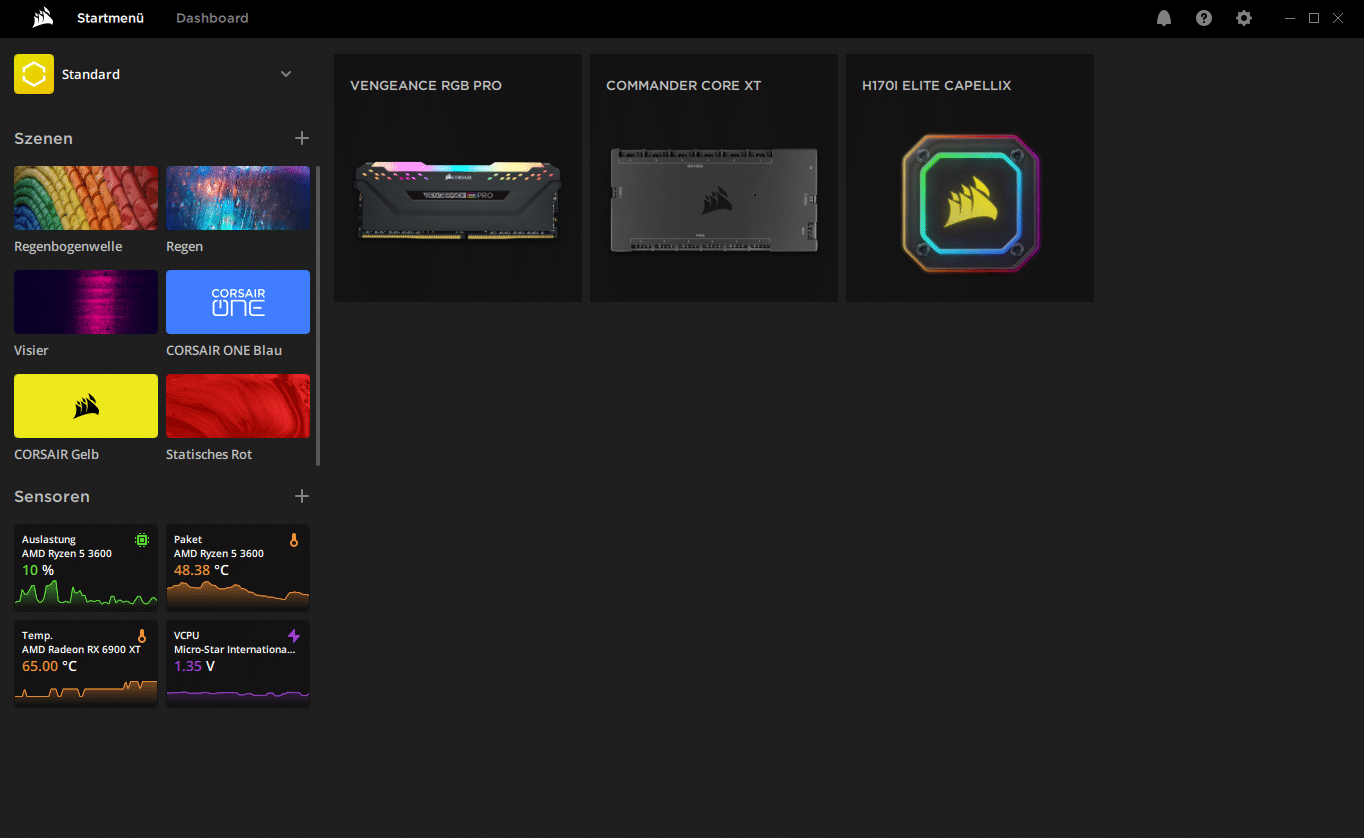Screen dimensions: 1364x838
Task: Add a new sensor with plus icon
Action: 302,496
